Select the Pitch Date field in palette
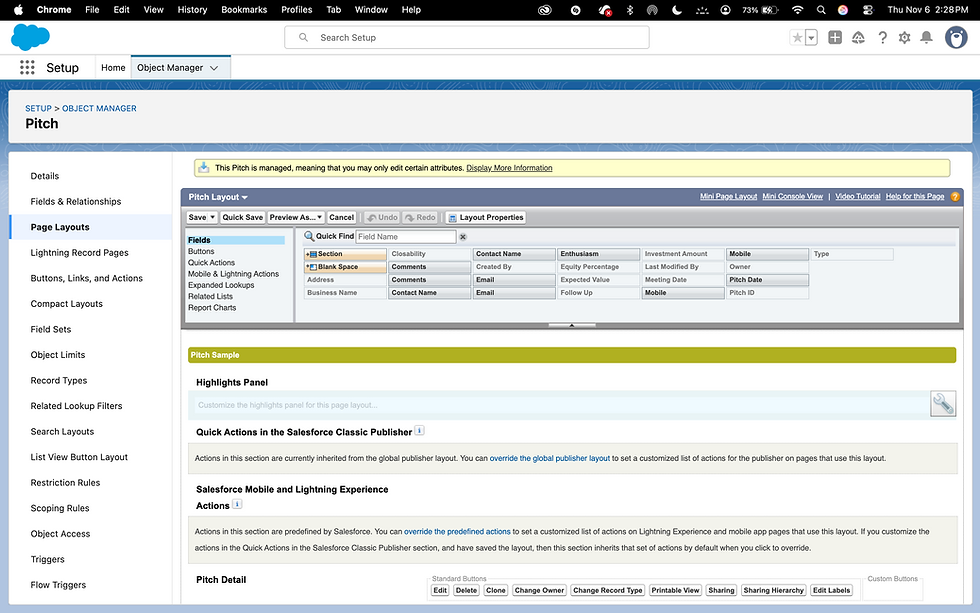This screenshot has width=980, height=613. pyautogui.click(x=767, y=280)
